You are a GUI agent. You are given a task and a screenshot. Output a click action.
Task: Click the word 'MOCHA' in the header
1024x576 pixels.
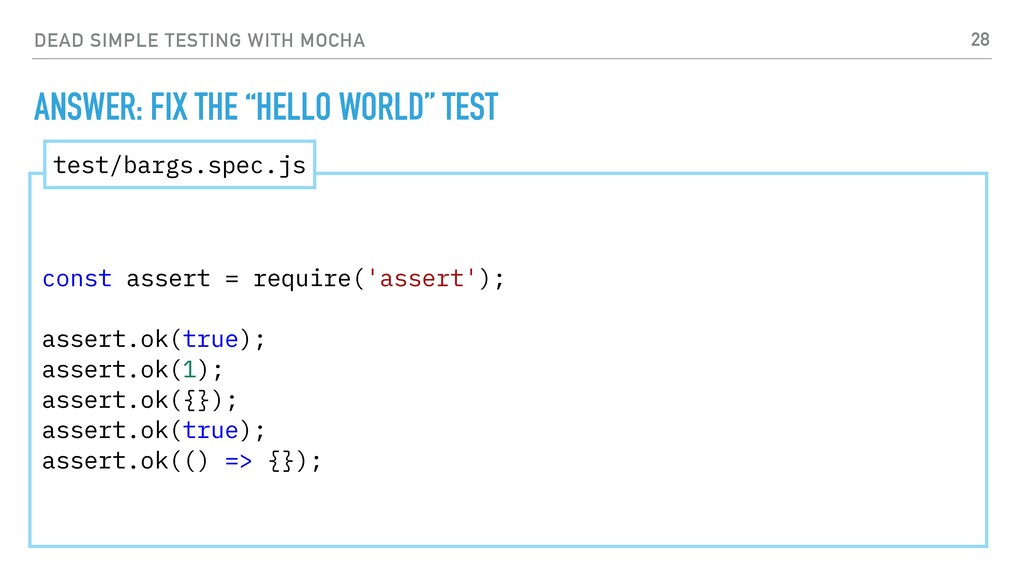tap(332, 40)
